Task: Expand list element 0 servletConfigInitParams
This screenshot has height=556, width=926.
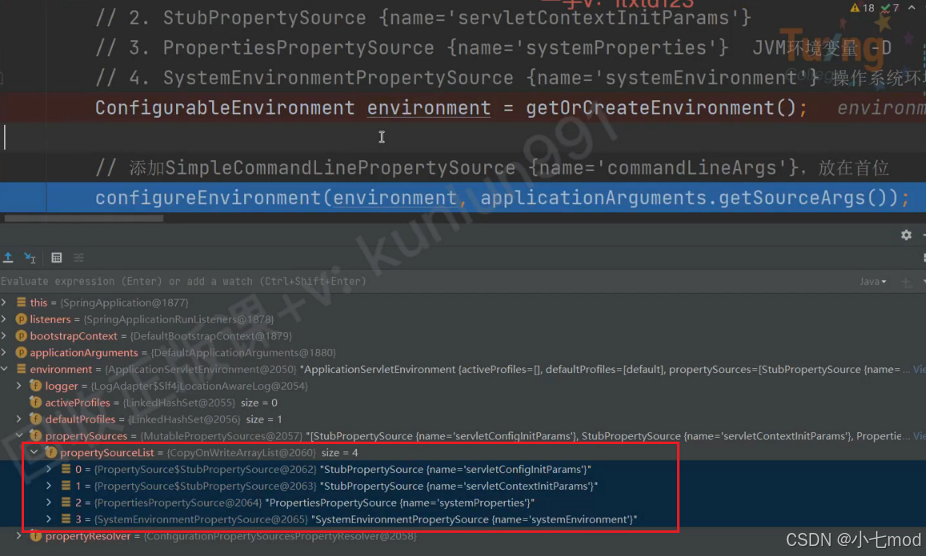Action: (49, 469)
